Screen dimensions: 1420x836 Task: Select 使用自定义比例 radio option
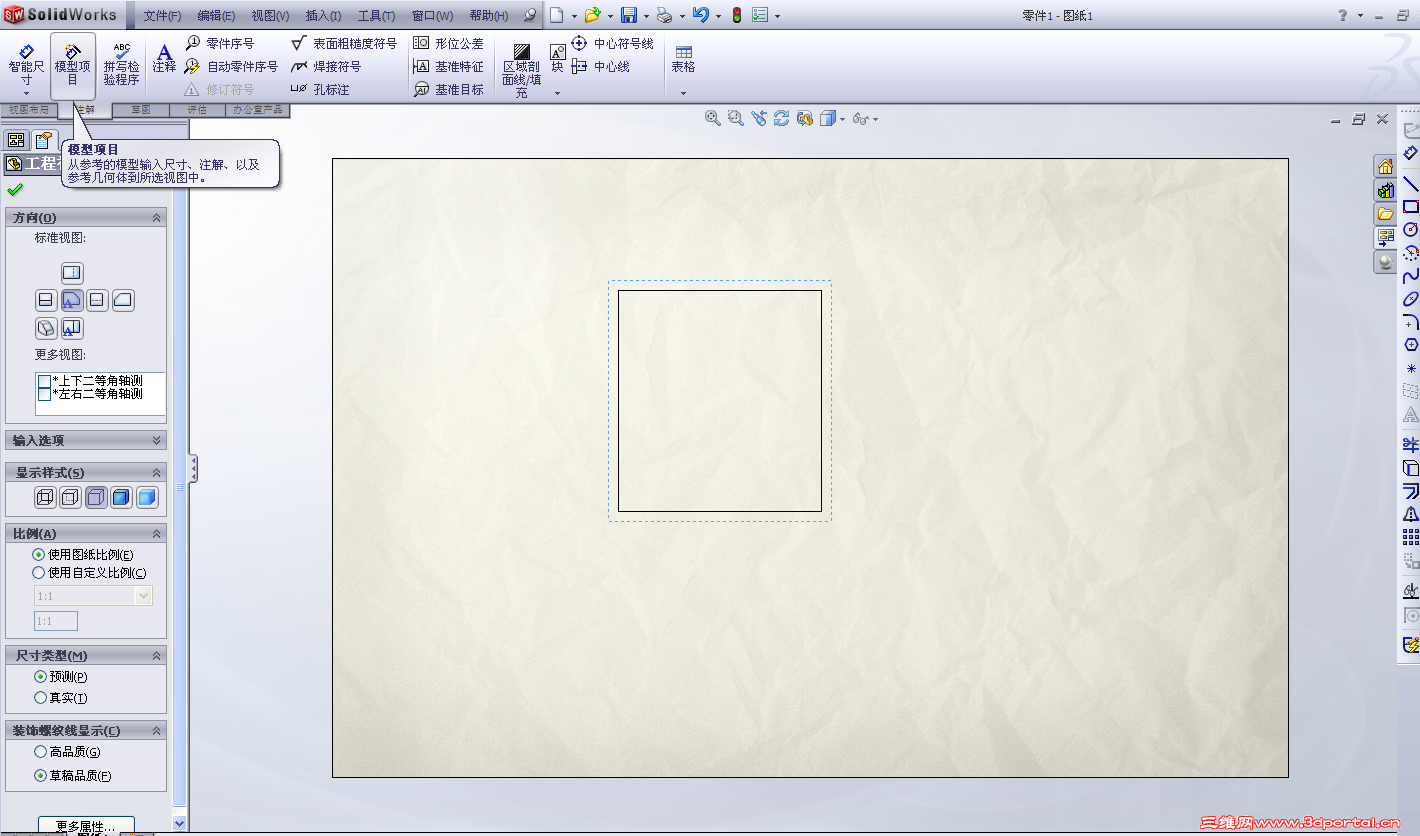pos(39,573)
